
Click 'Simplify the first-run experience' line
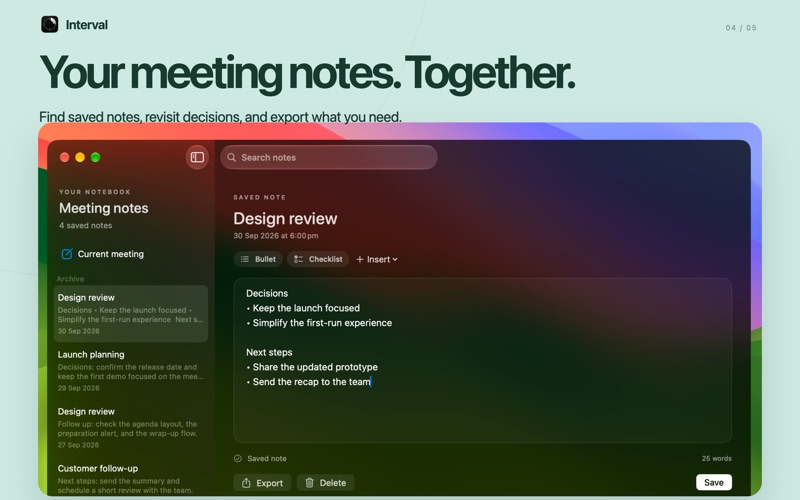click(x=319, y=323)
